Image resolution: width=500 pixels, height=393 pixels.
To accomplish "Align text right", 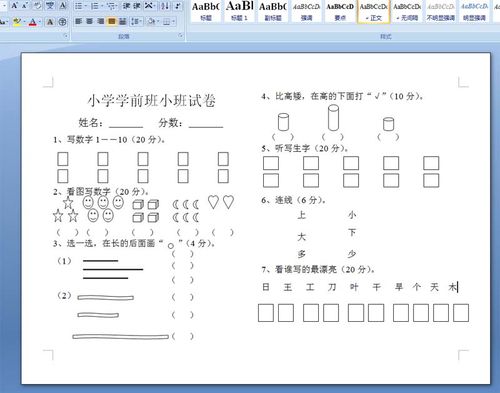I will click(100, 22).
